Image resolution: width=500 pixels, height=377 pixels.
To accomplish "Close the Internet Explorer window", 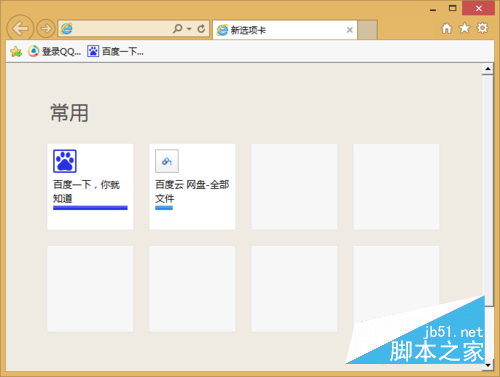I will click(x=479, y=8).
